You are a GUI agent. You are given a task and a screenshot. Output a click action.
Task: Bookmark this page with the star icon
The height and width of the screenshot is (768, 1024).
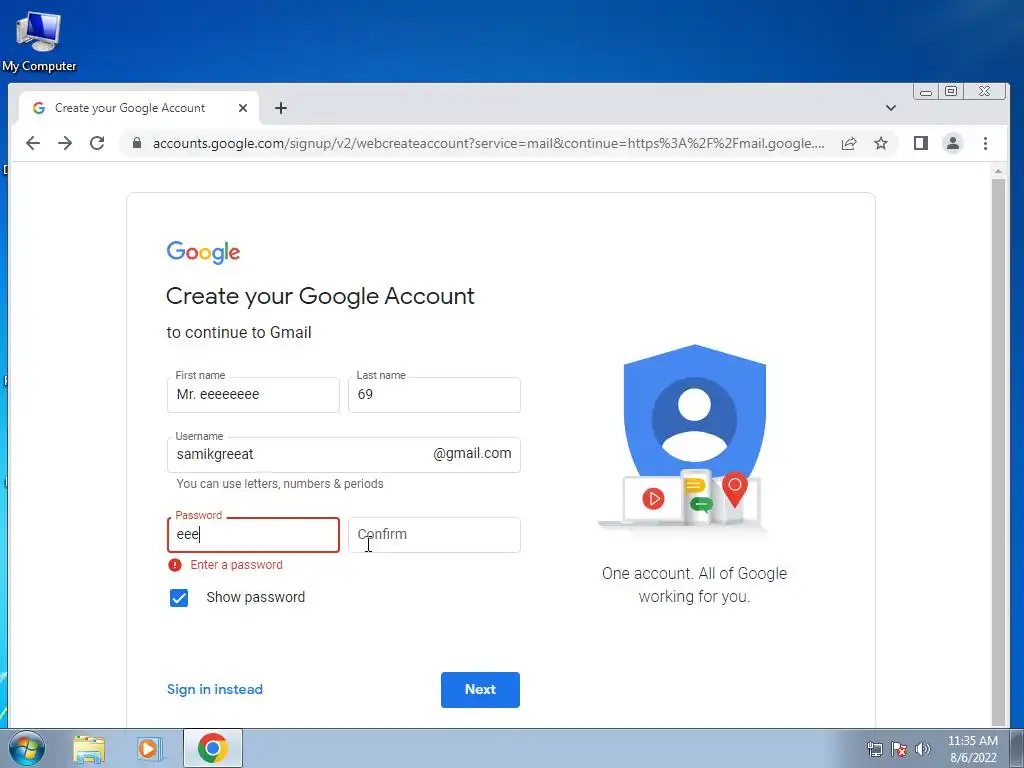click(880, 143)
